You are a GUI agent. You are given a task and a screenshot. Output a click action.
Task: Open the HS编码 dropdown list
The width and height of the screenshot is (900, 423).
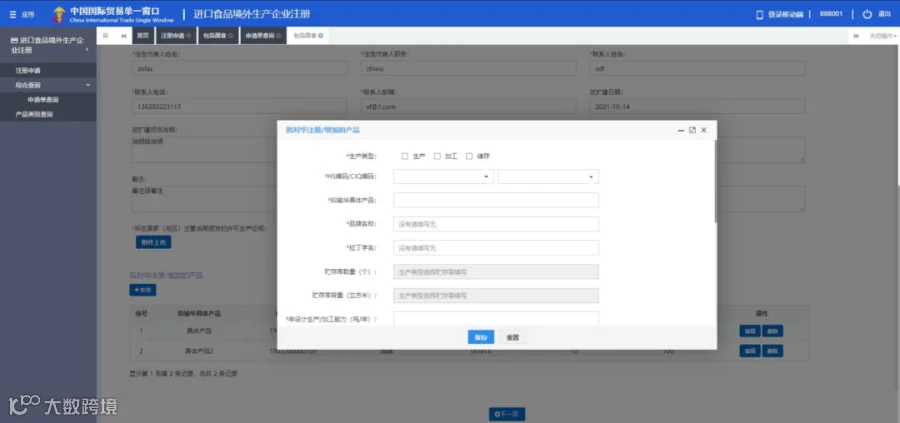pyautogui.click(x=443, y=177)
